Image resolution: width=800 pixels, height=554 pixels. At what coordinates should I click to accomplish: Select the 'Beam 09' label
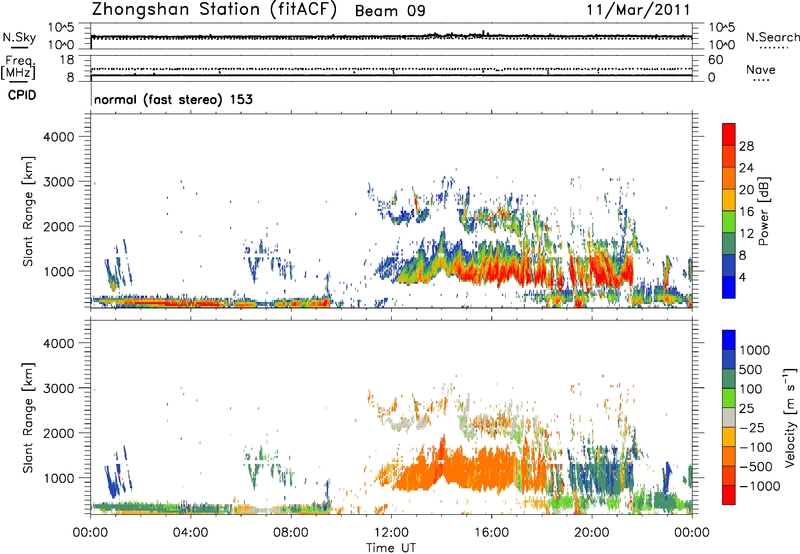point(390,11)
